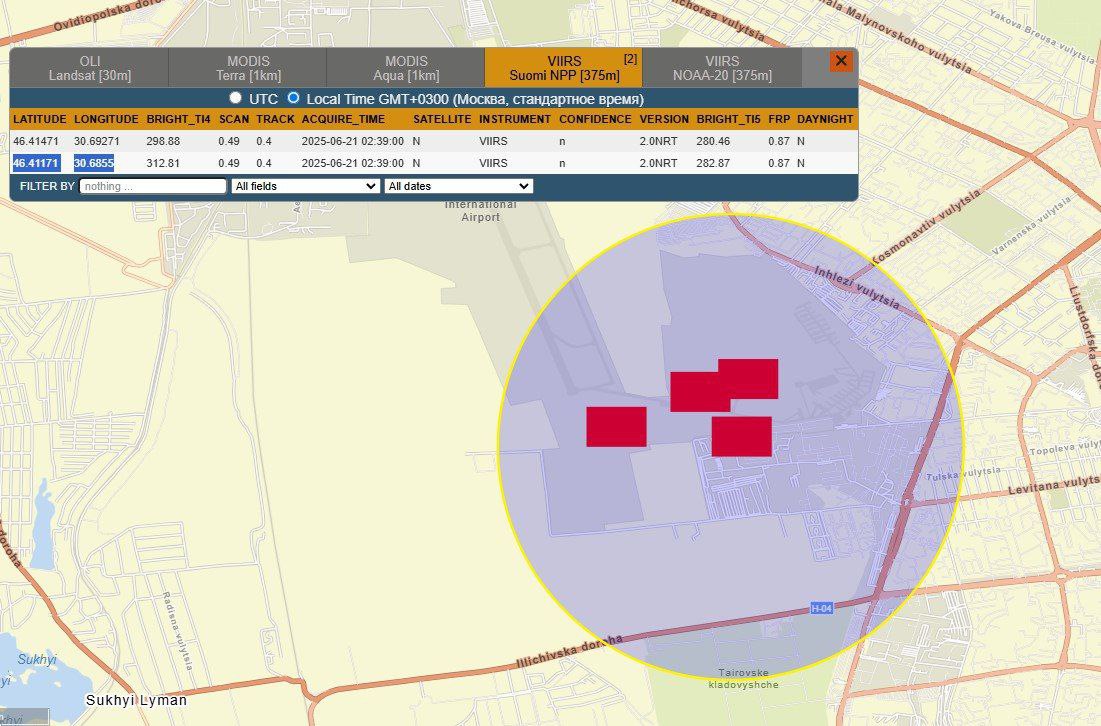Open the All dates dropdown

458,186
